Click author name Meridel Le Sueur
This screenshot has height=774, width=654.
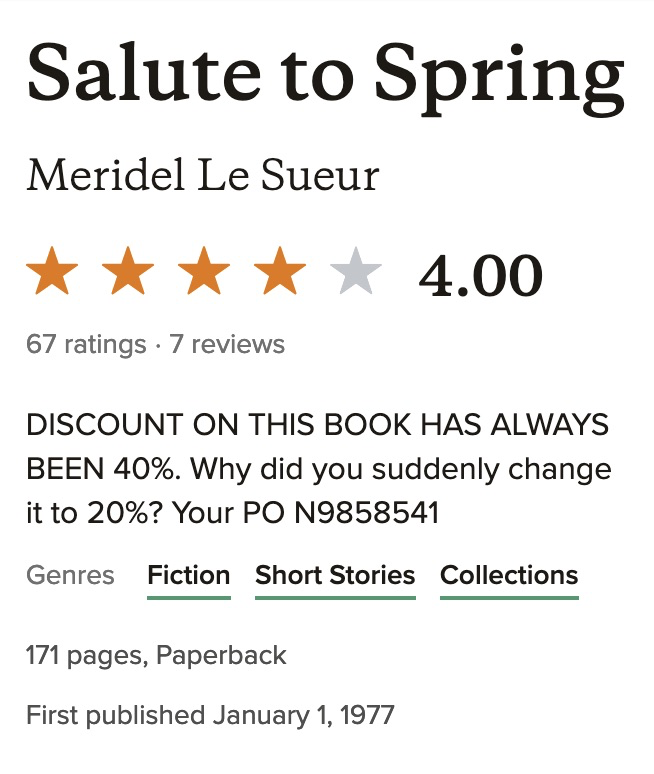point(203,176)
